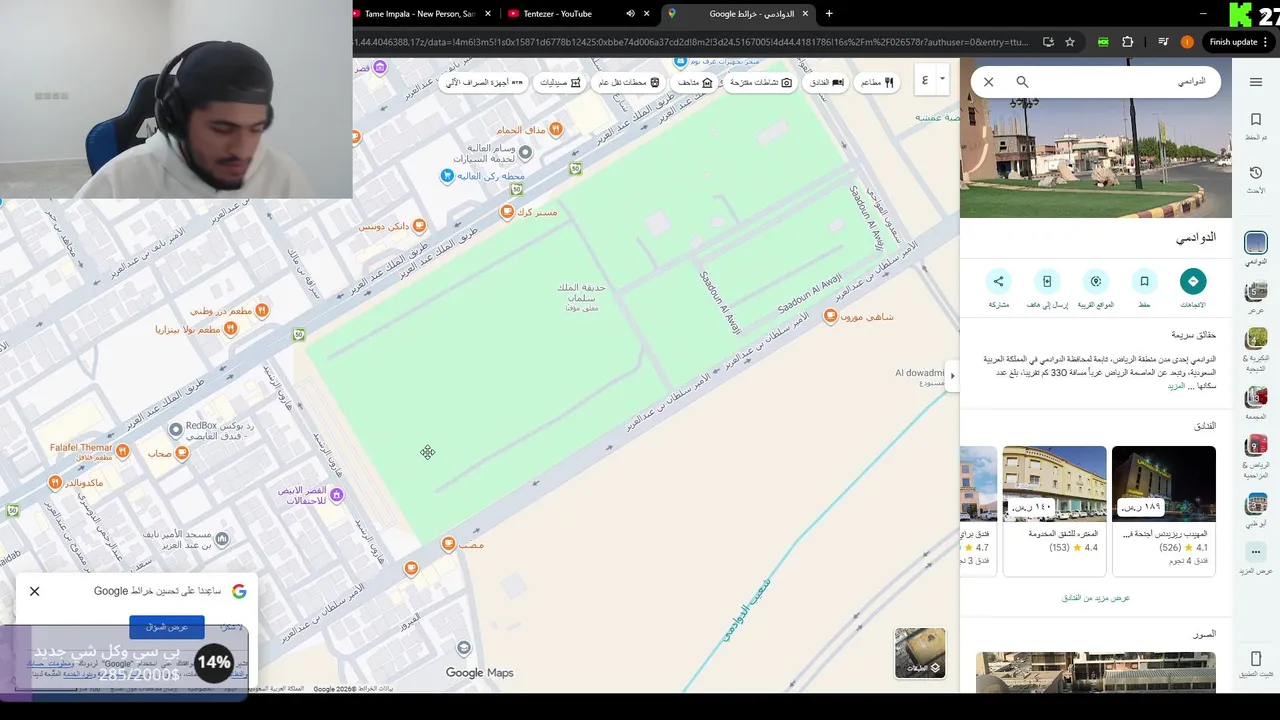Open the 189 ر.س. hotel card
This screenshot has width=1280, height=720.
tap(1164, 511)
